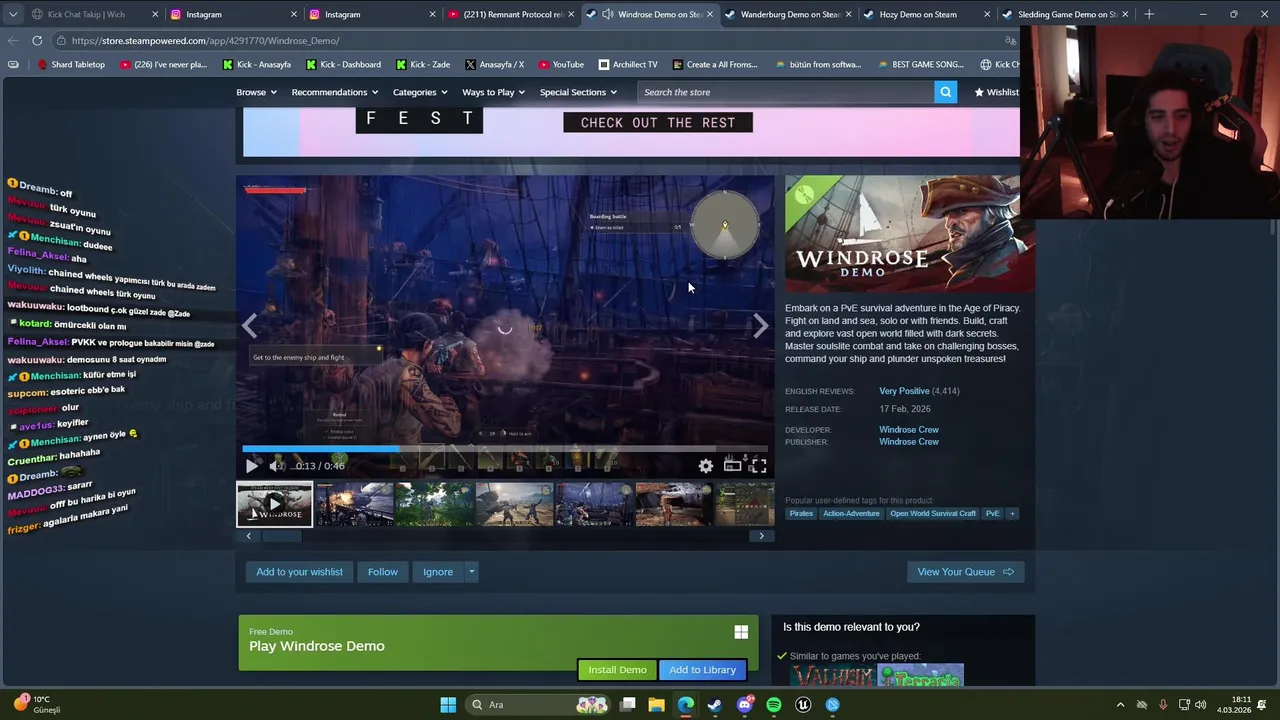1280x720 pixels.
Task: Open the Wishlist link in store nav
Action: (996, 92)
